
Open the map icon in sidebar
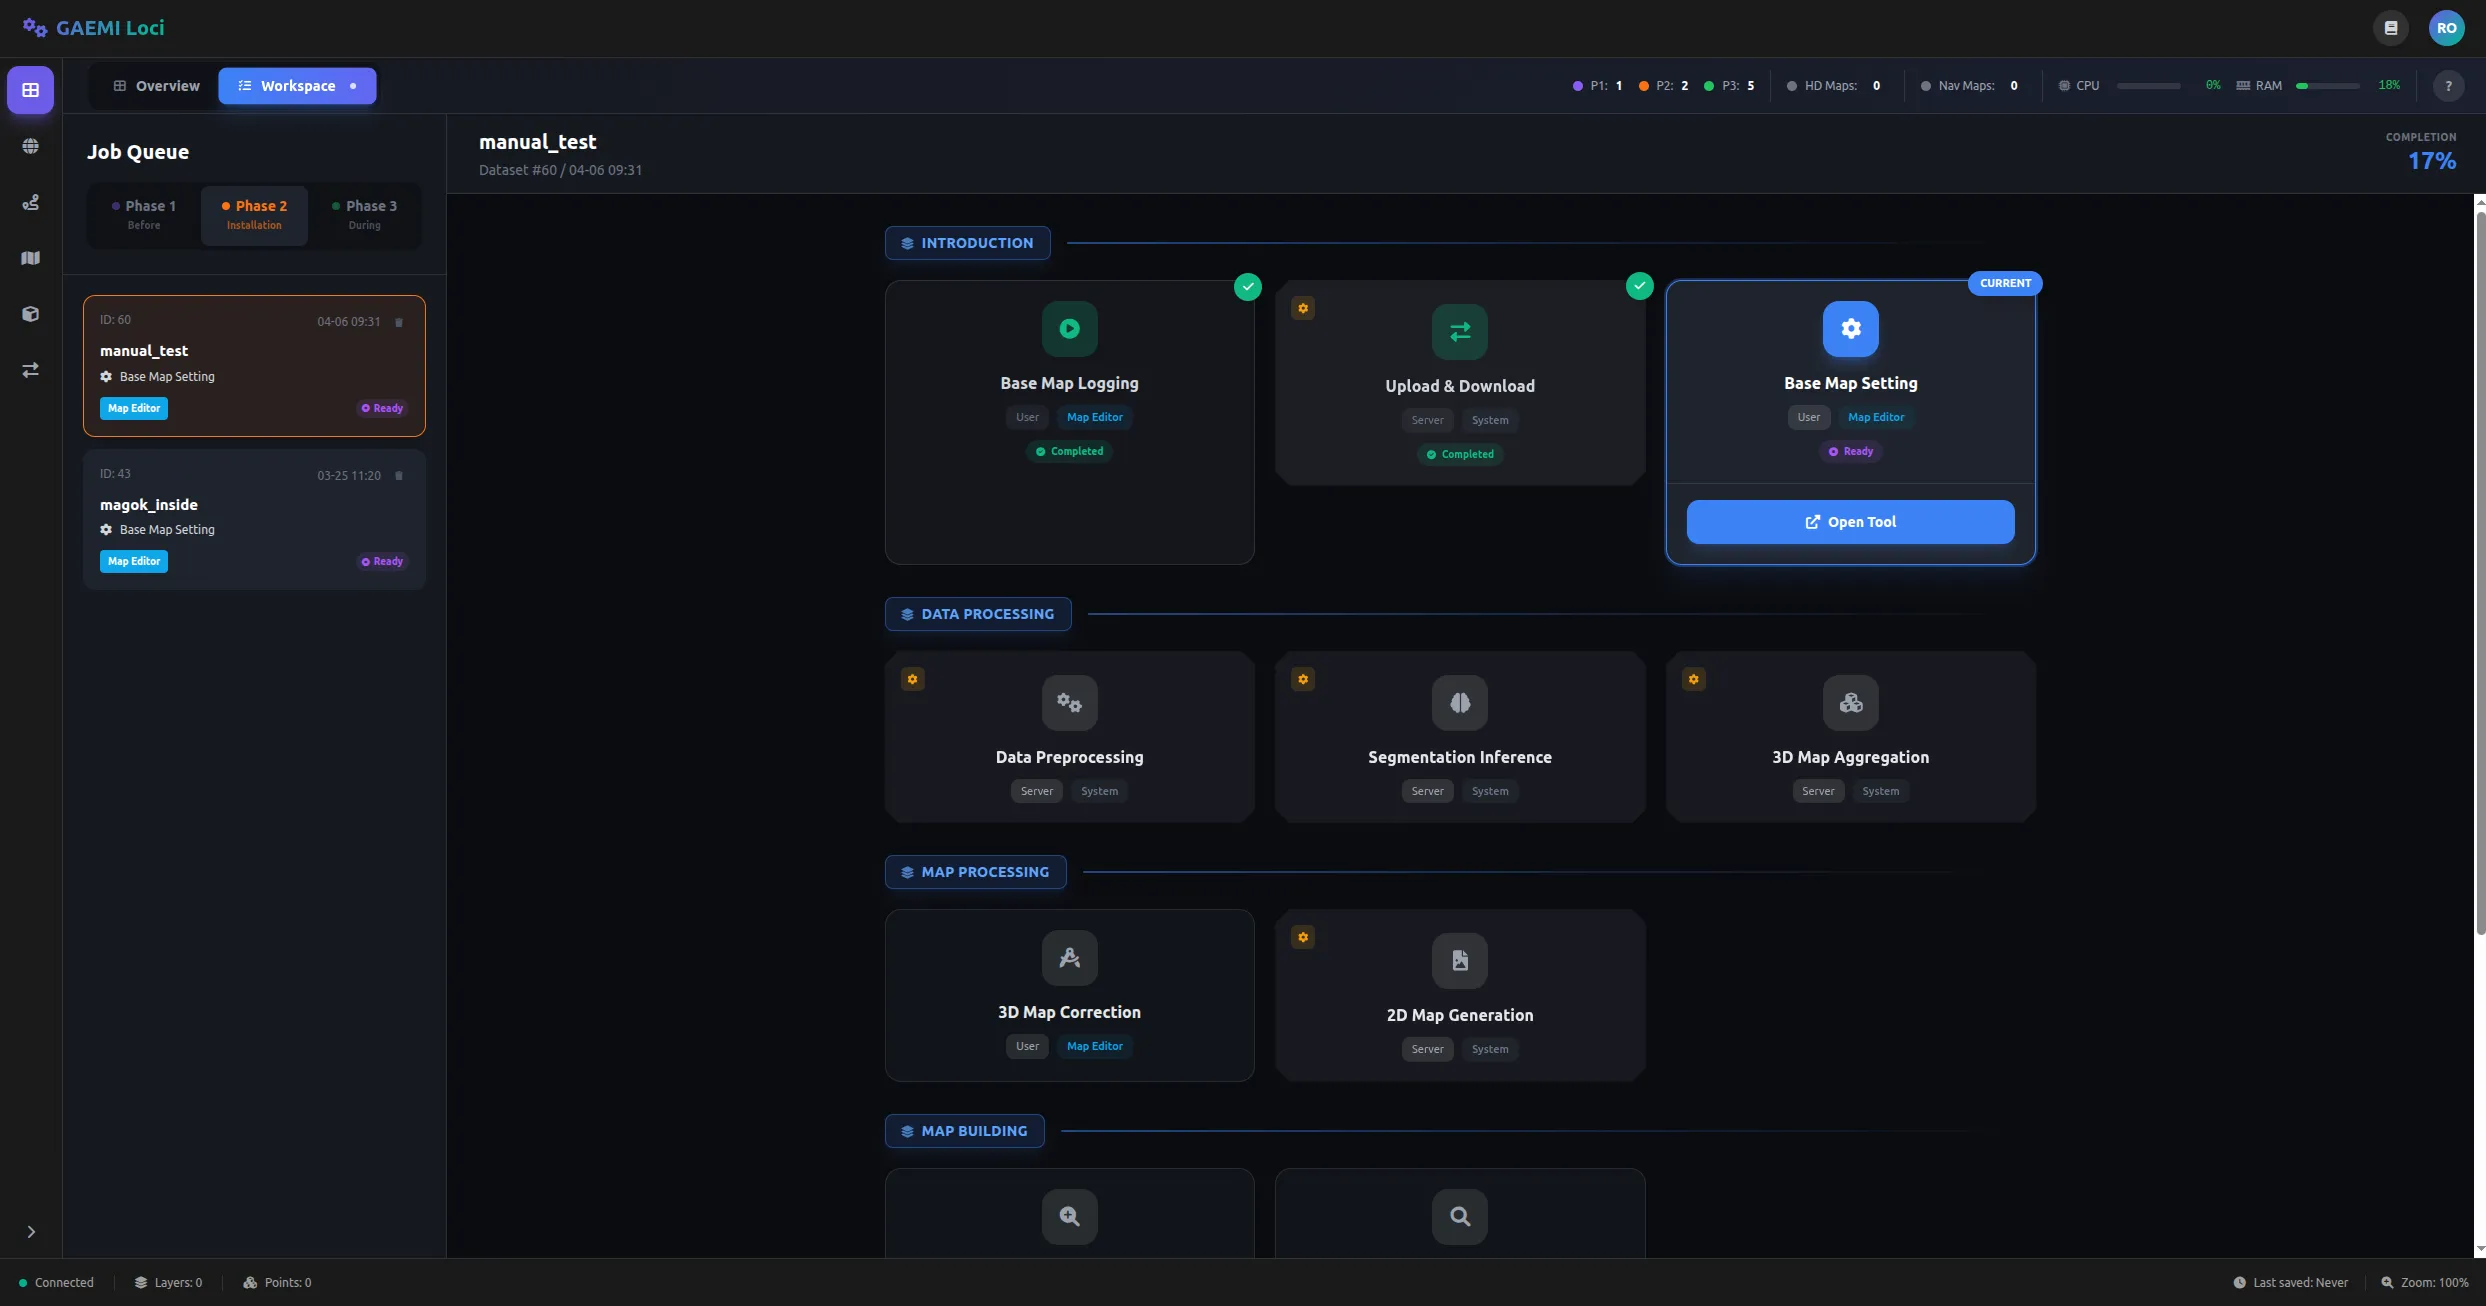pyautogui.click(x=31, y=258)
